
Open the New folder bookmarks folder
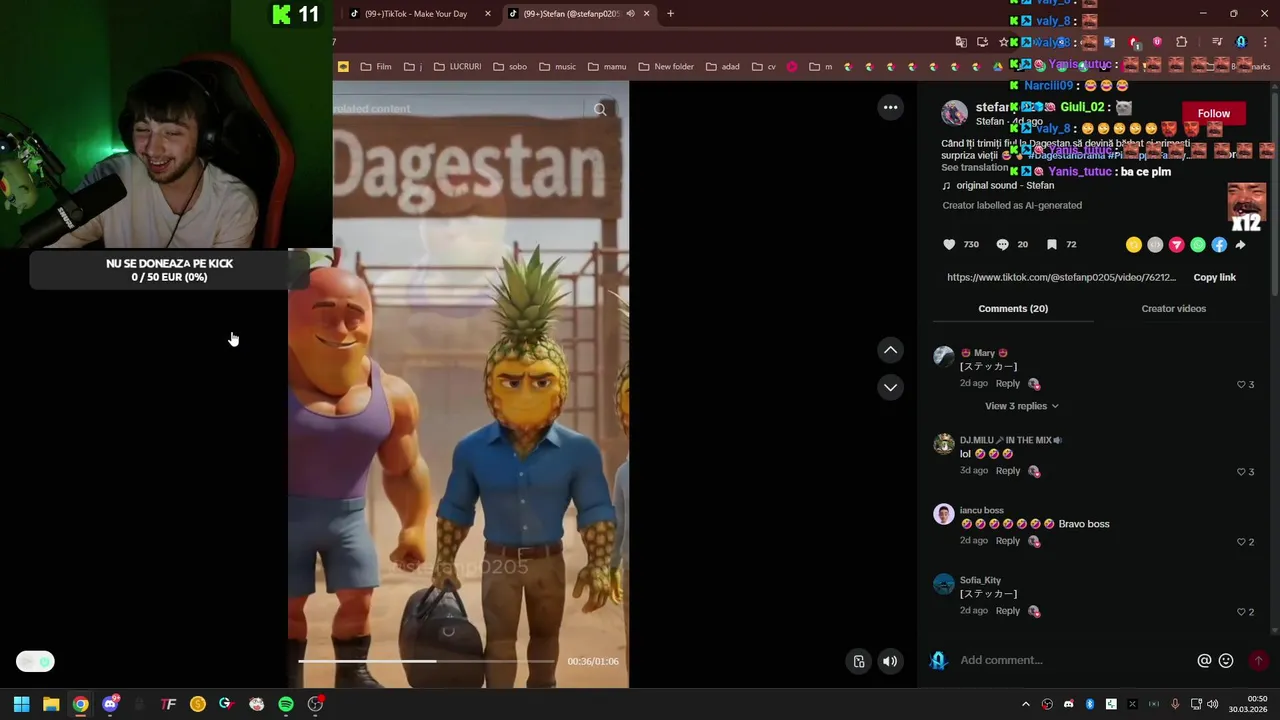pyautogui.click(x=666, y=67)
